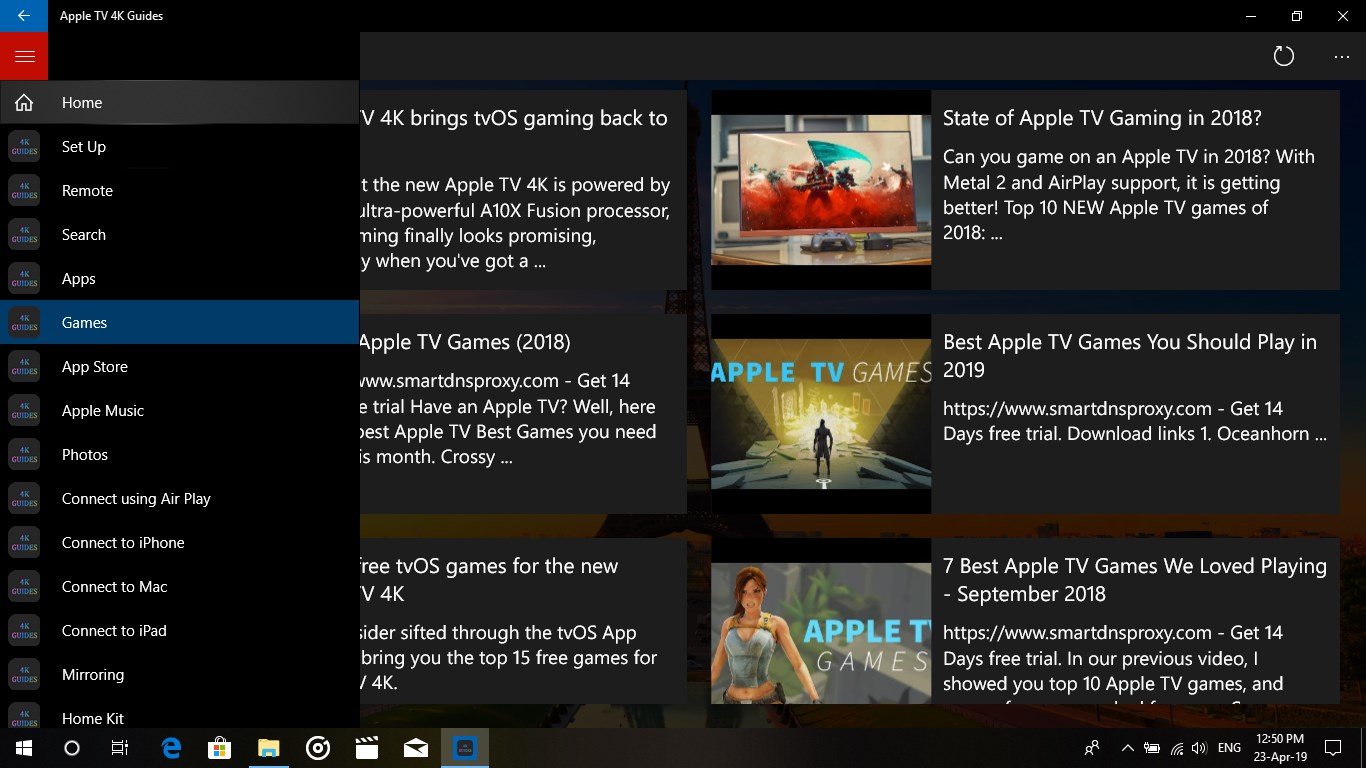
Task: Click the 4K Guides icon beside Remote
Action: click(x=24, y=190)
